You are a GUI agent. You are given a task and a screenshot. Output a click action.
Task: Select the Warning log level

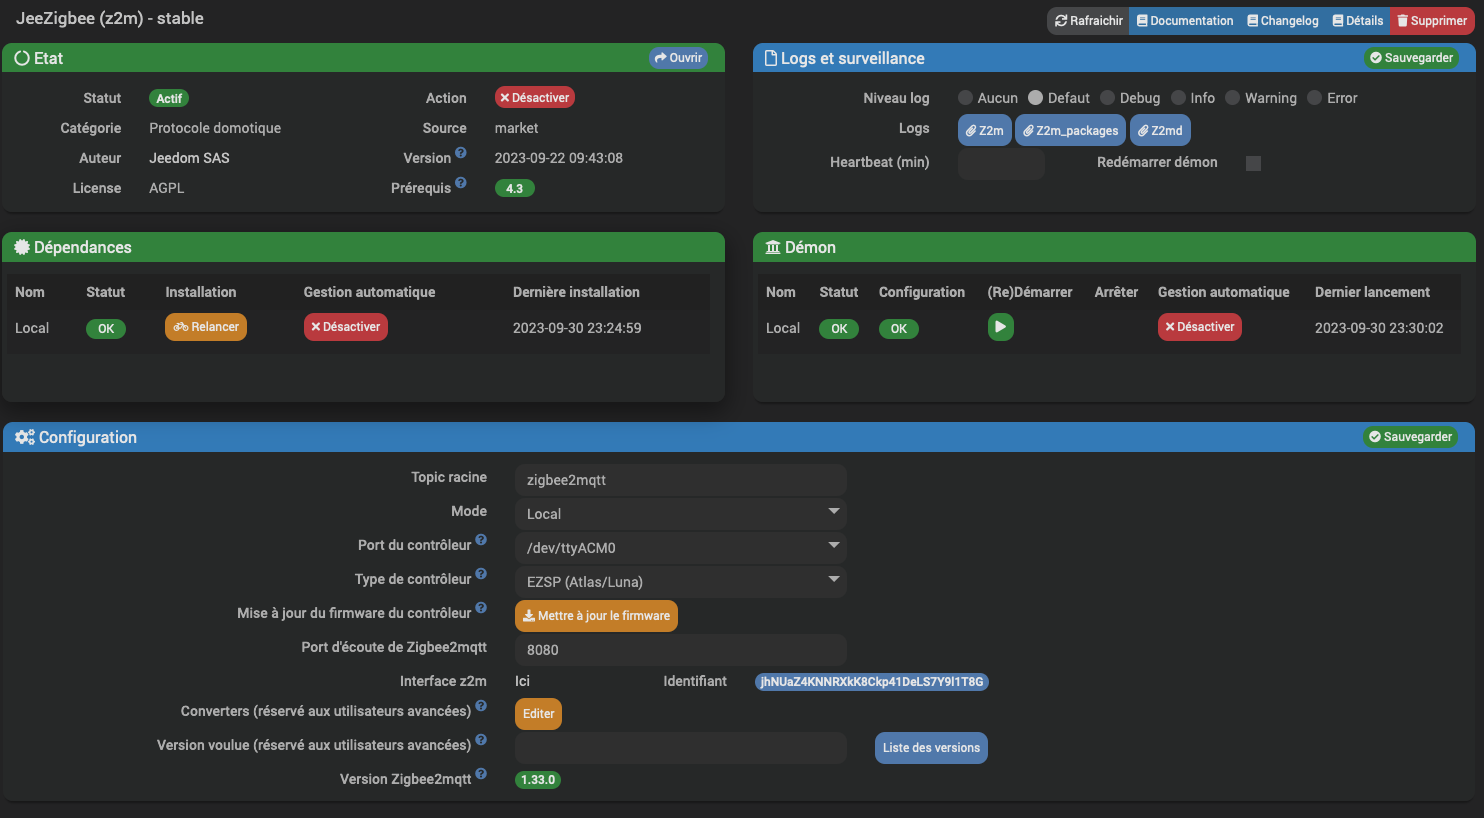tap(1233, 98)
